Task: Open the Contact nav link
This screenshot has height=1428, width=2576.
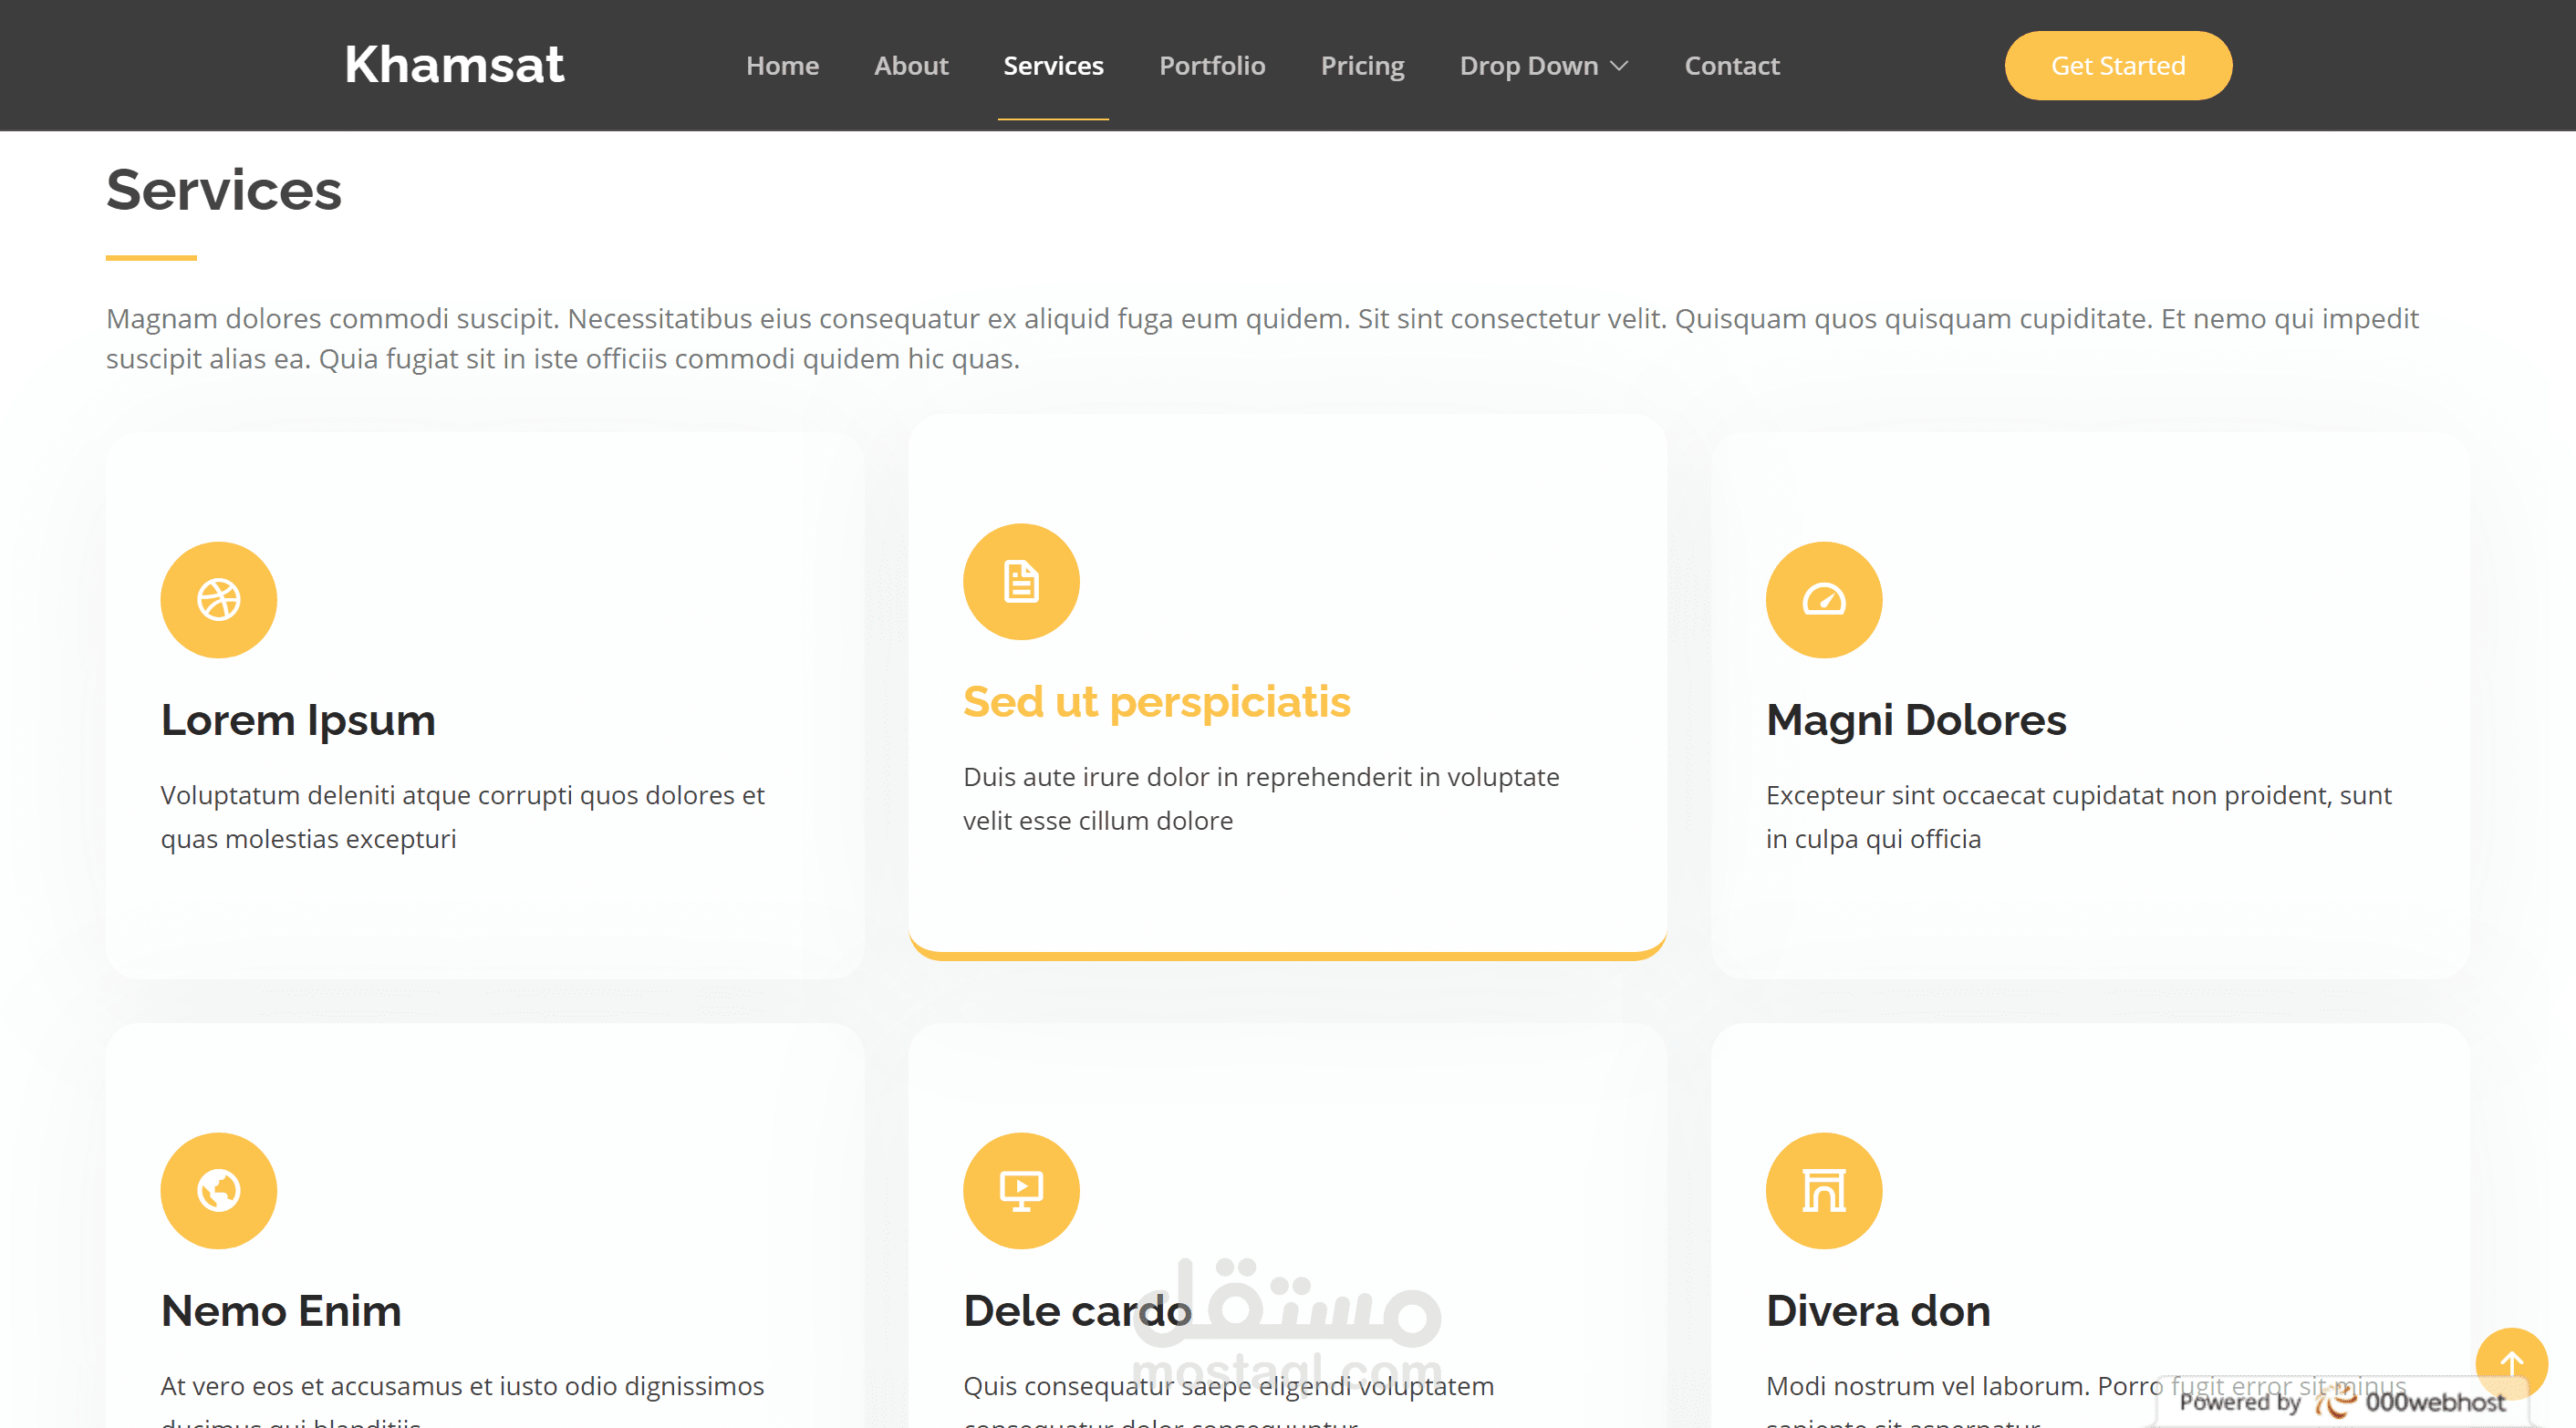Action: point(1732,66)
